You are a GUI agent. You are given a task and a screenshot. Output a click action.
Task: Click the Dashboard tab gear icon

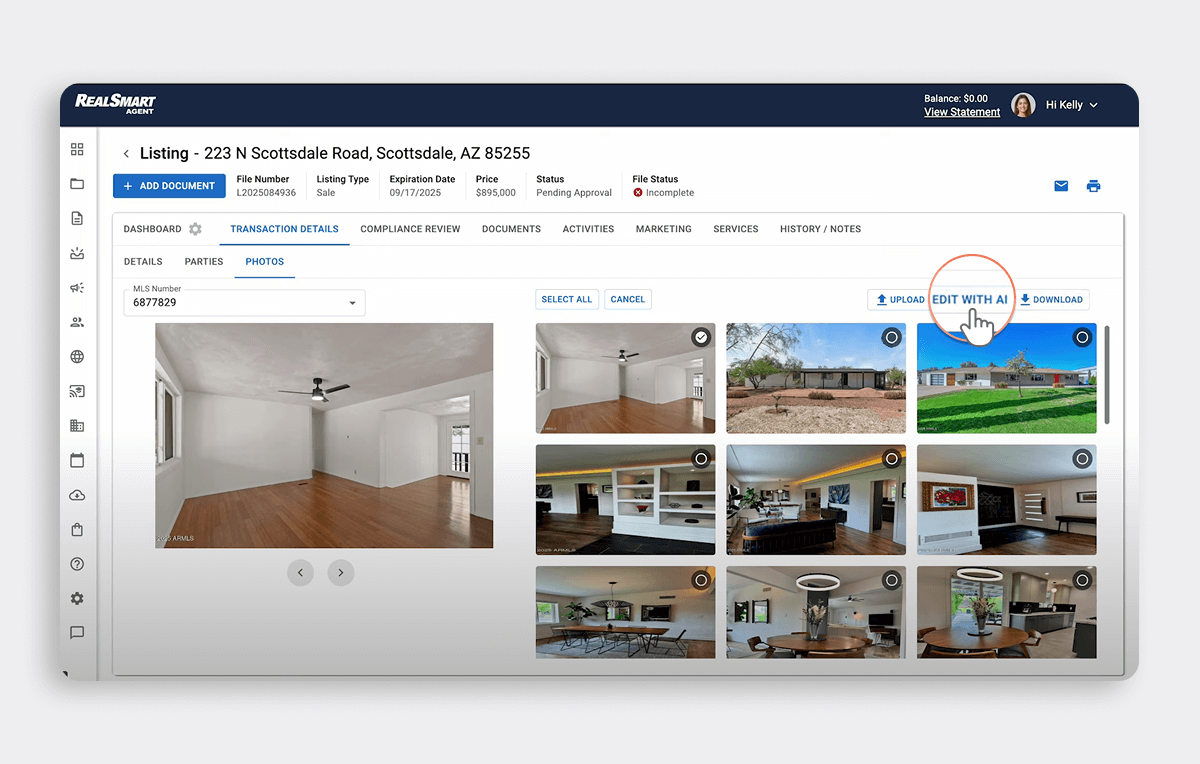coord(195,229)
